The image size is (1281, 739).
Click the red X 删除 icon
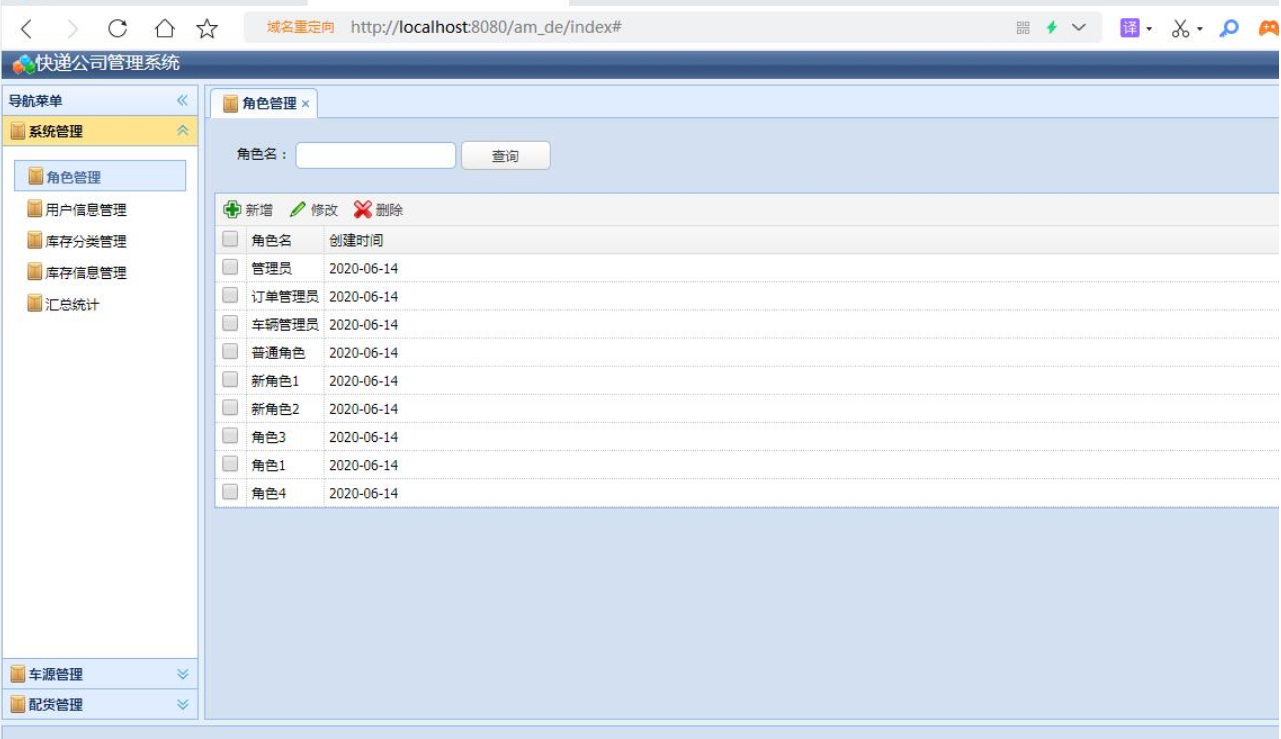click(x=363, y=209)
